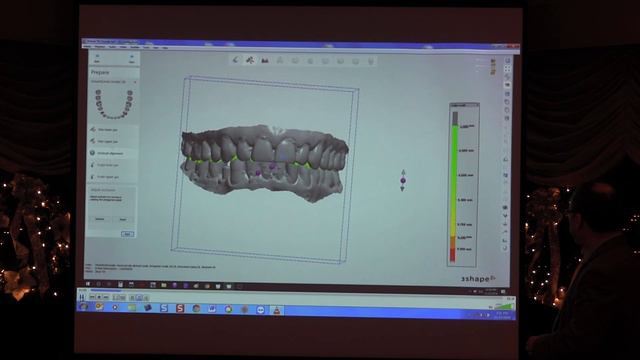This screenshot has height=360, width=640.
Task: Pause the video in the media player
Action: 82,297
